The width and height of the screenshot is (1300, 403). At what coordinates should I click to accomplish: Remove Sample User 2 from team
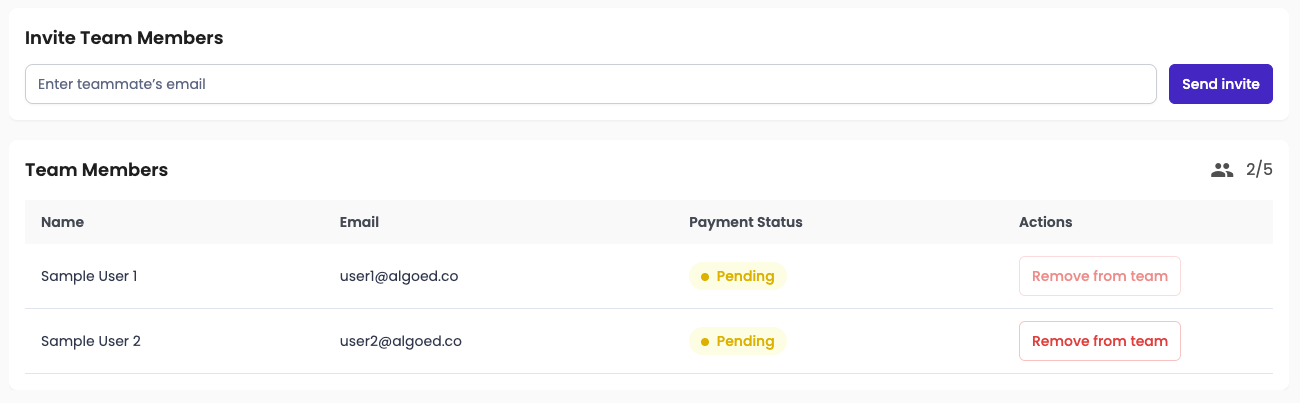(1099, 341)
